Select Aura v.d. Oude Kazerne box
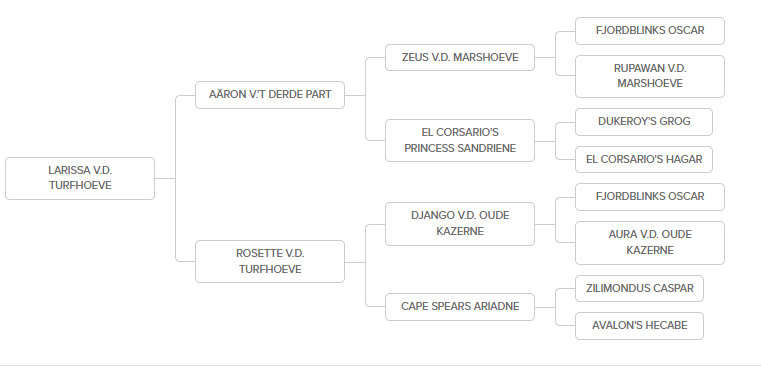 click(x=650, y=243)
